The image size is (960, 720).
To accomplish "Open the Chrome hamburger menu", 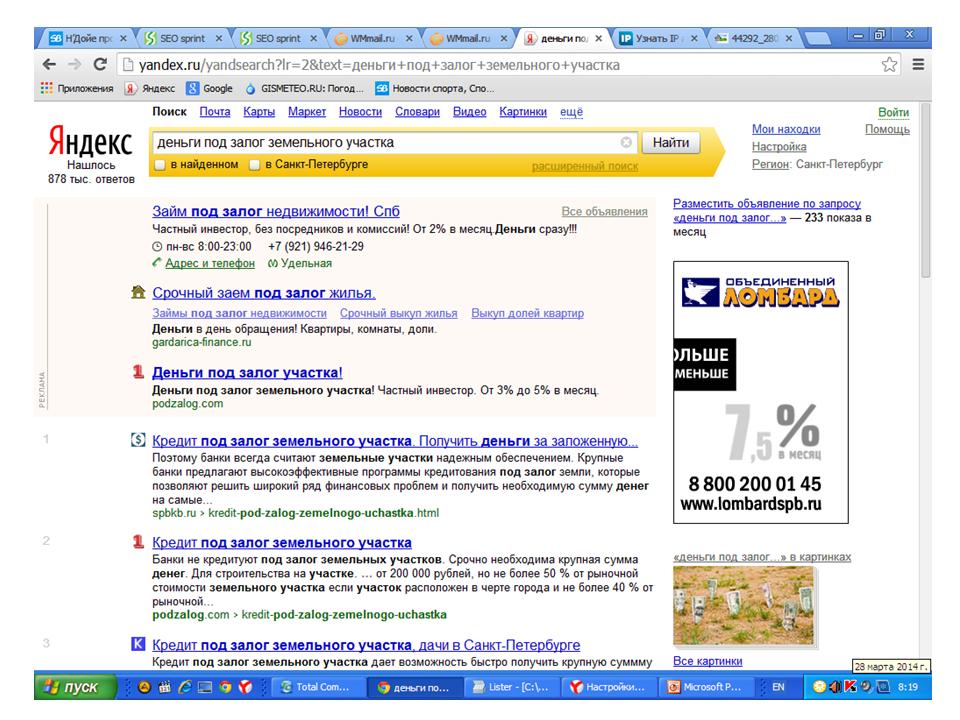I will click(x=918, y=64).
